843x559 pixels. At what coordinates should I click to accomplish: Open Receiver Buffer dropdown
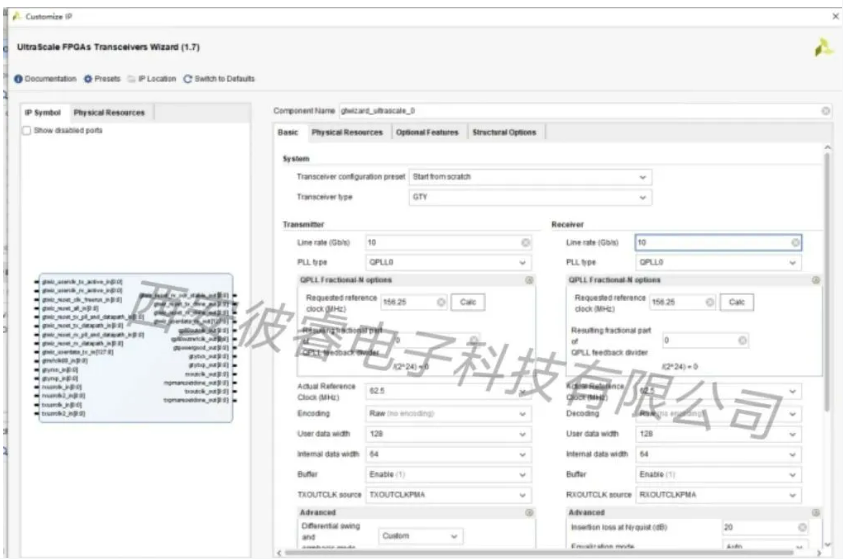(x=718, y=475)
